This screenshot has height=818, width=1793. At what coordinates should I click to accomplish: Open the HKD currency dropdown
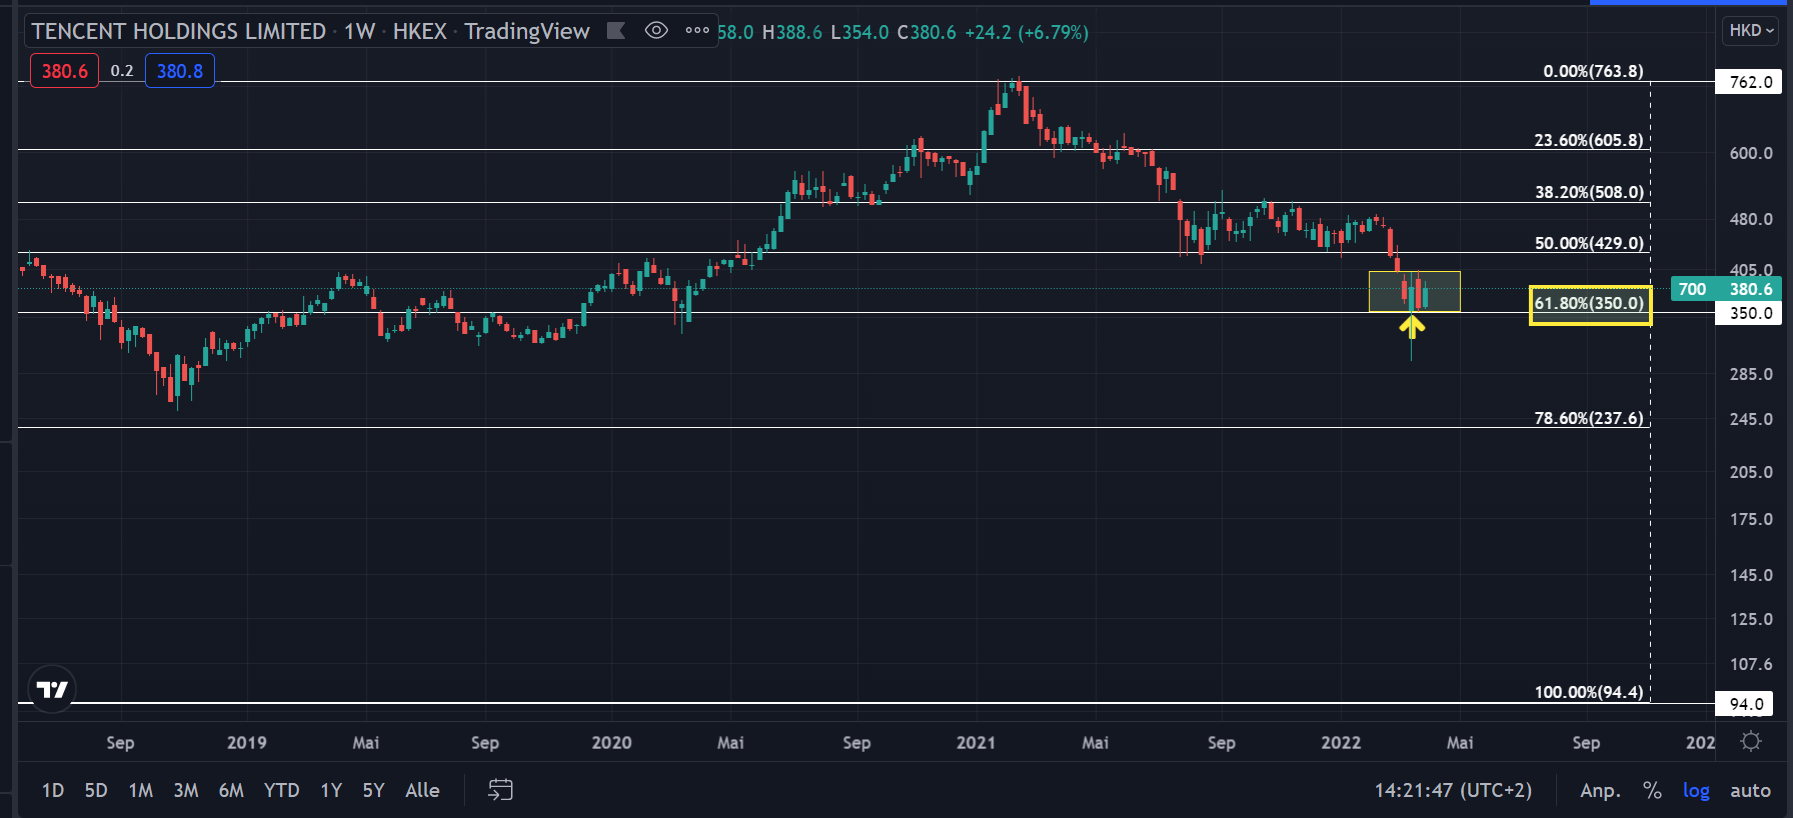[x=1752, y=31]
